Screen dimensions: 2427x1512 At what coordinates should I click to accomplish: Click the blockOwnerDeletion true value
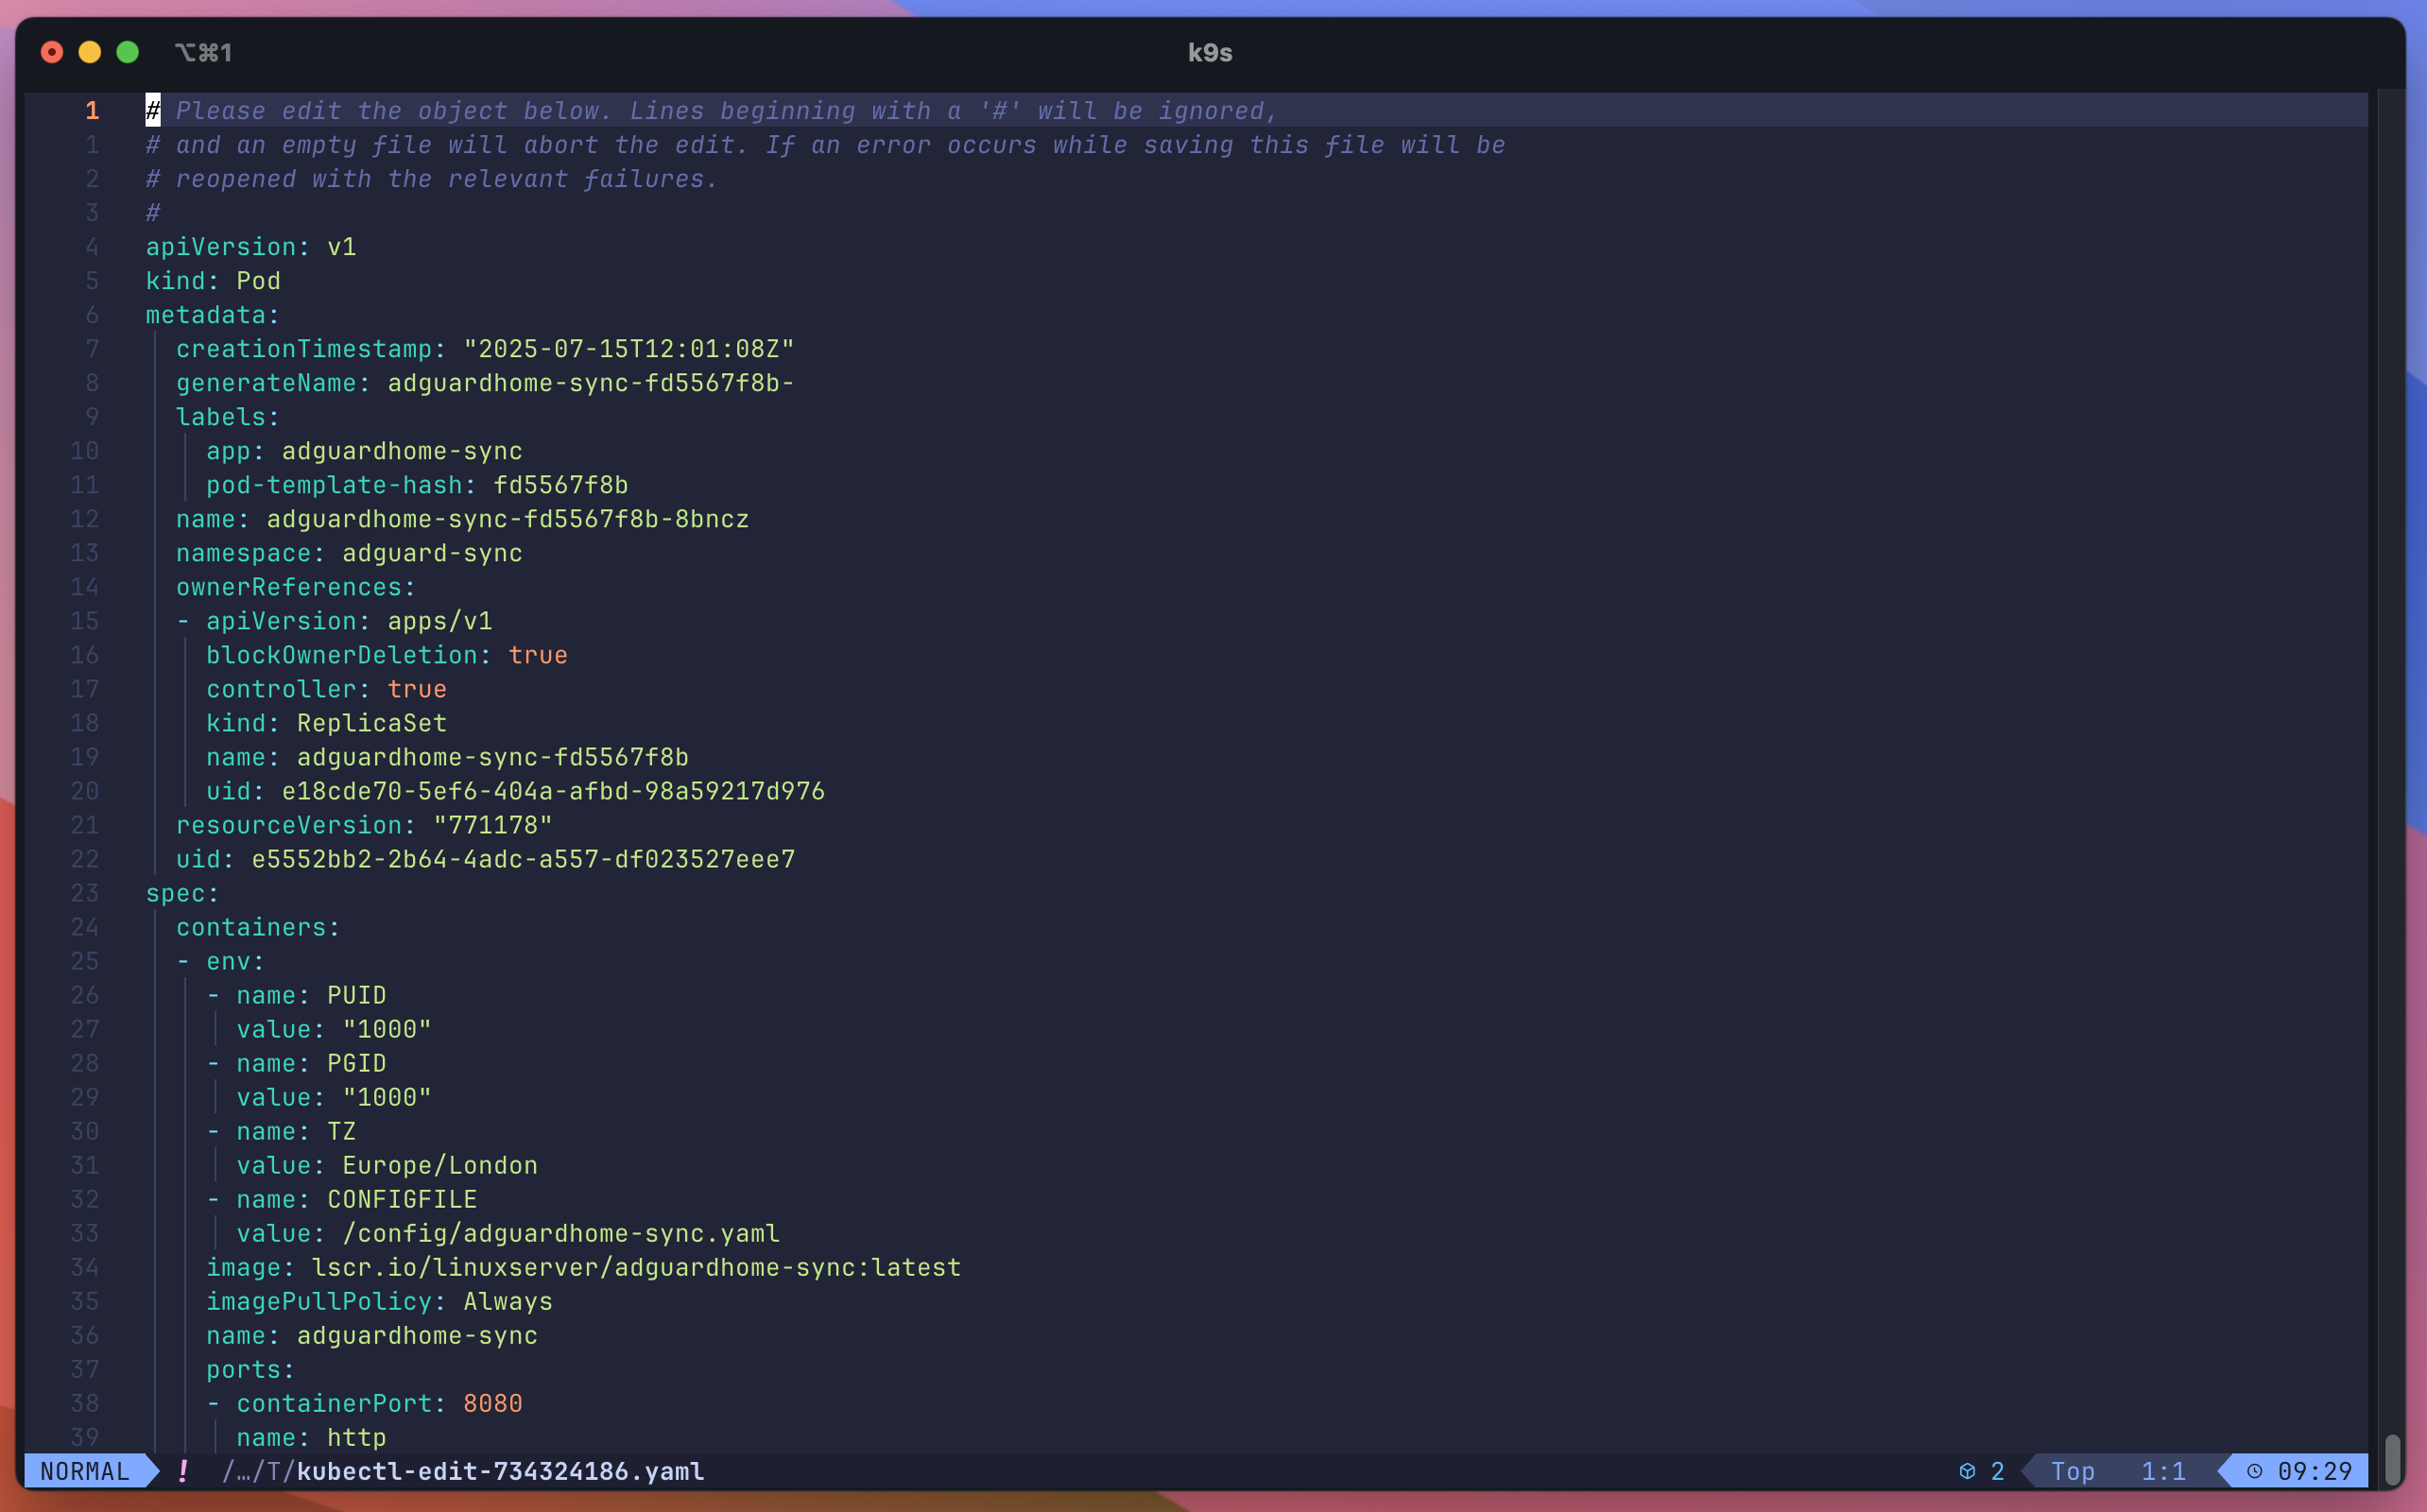[x=538, y=655]
